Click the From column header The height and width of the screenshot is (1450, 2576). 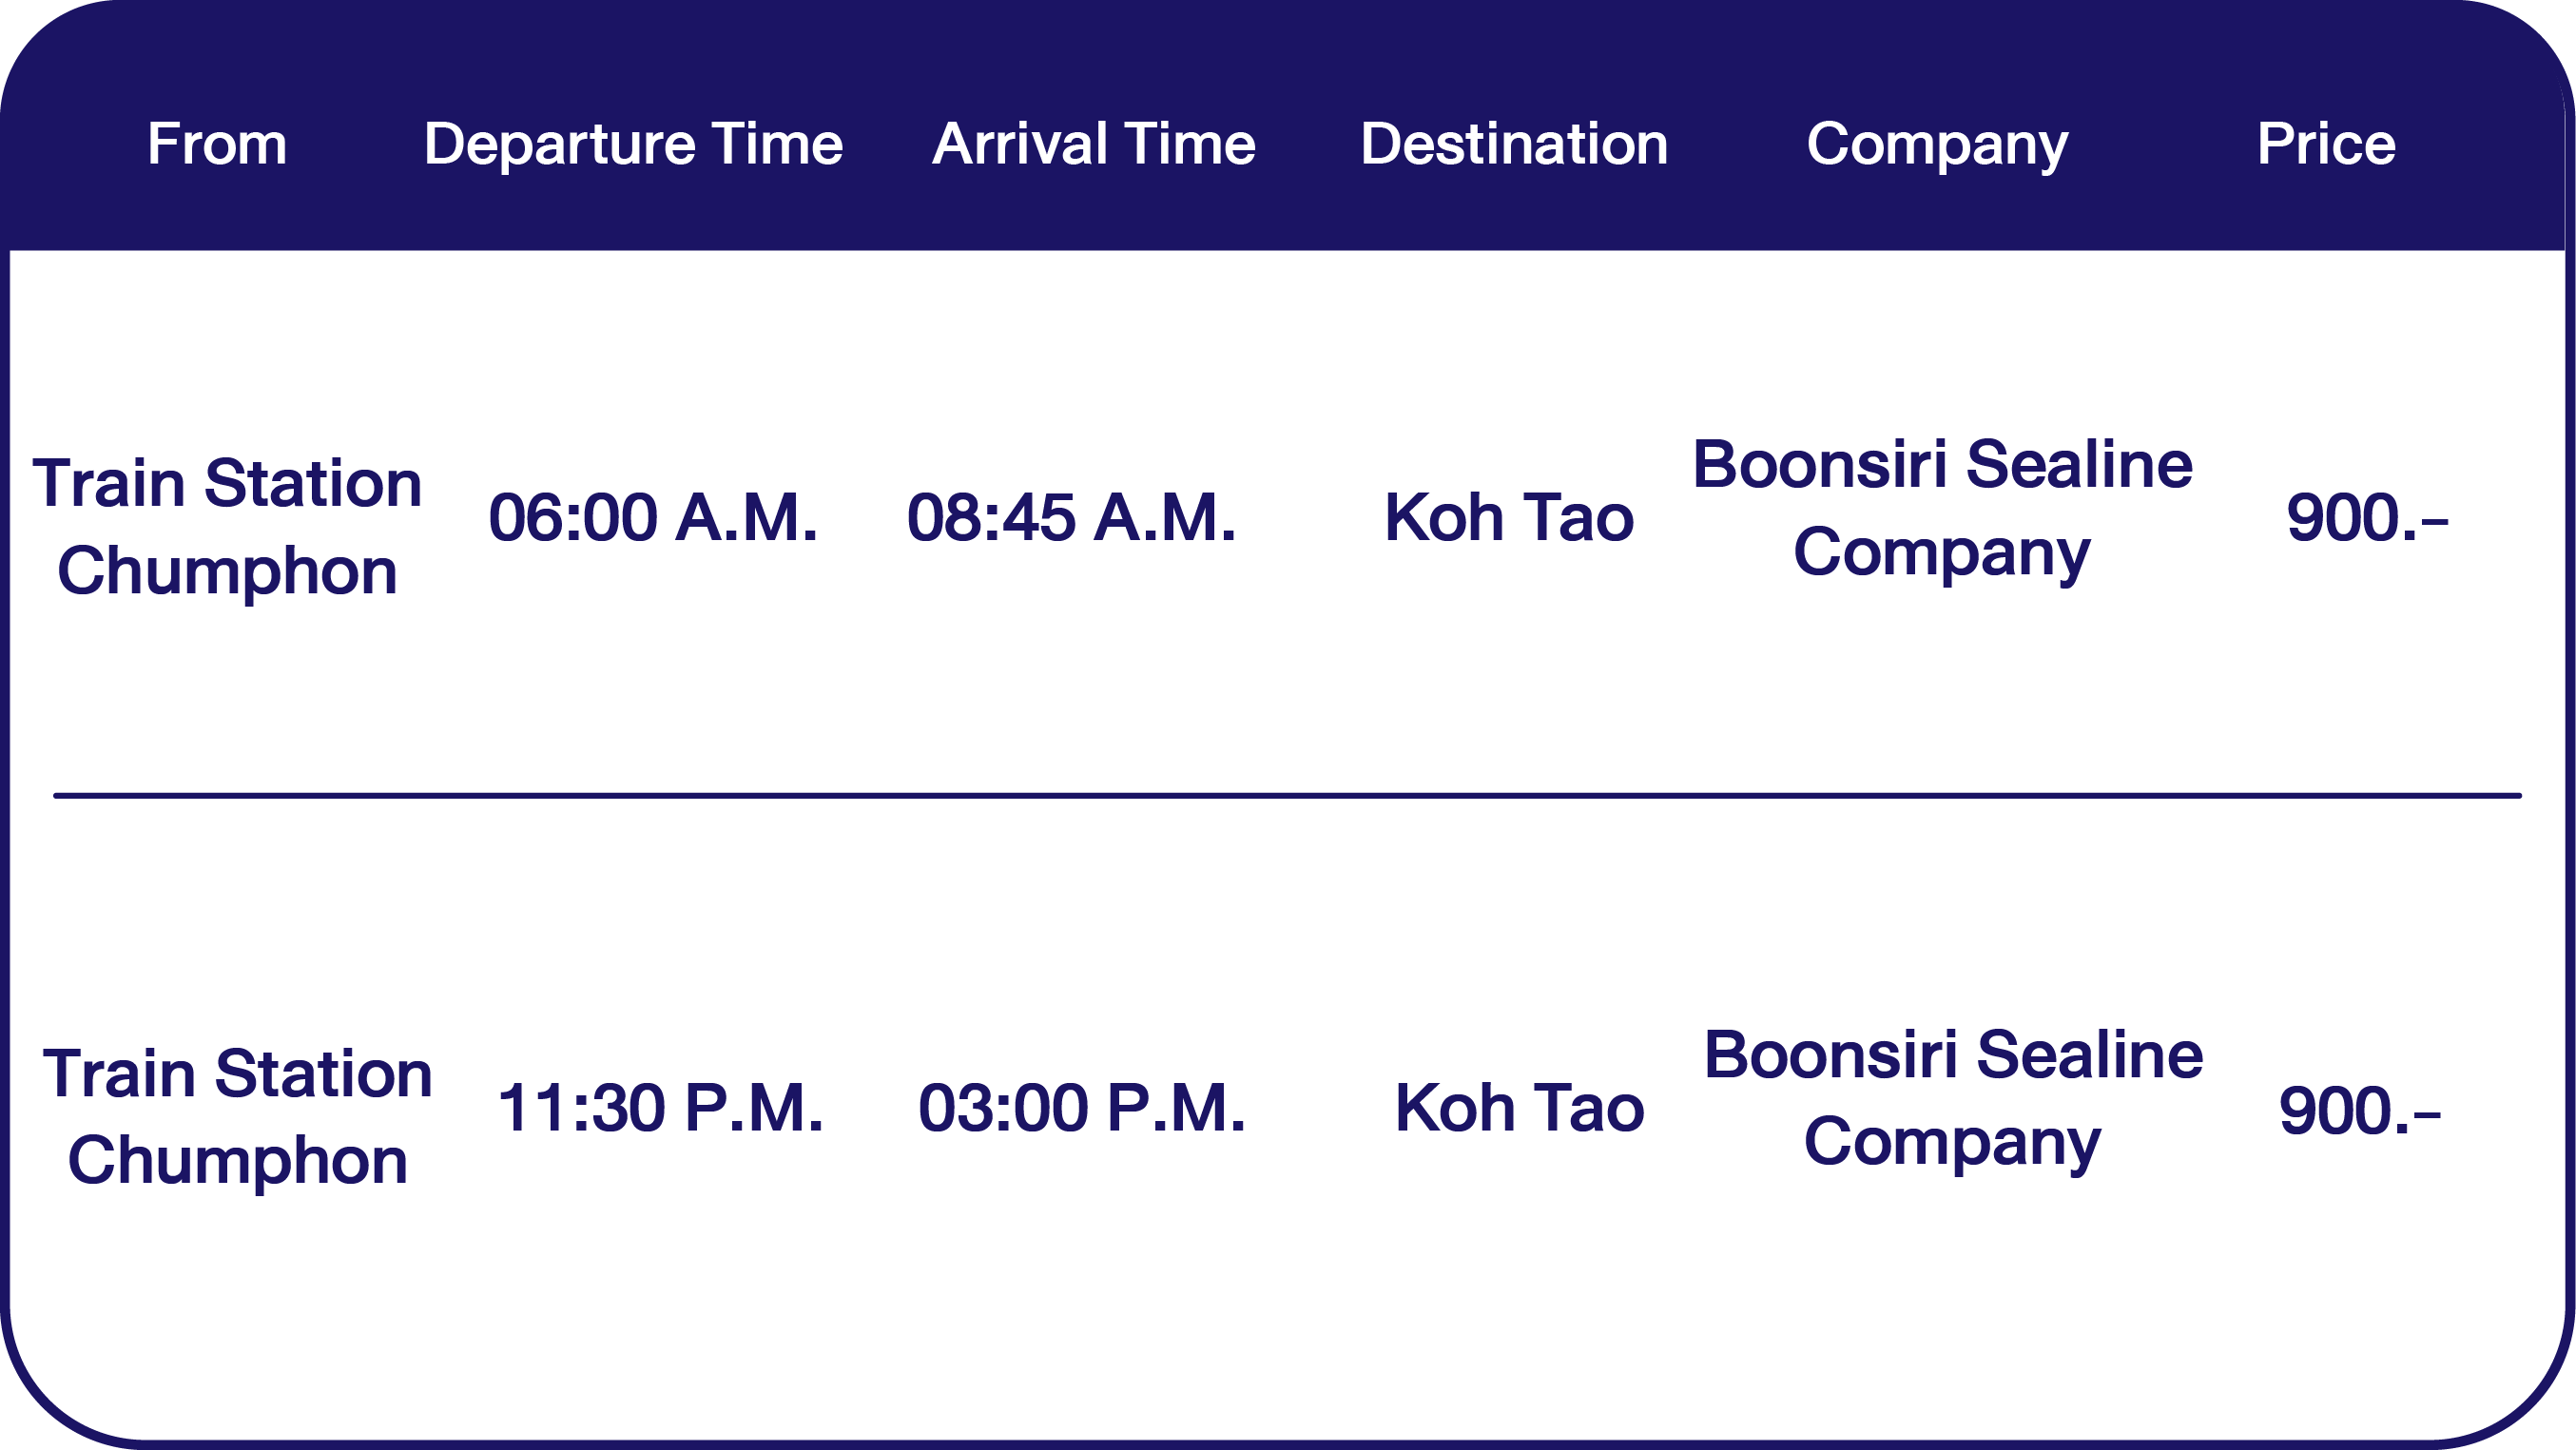[x=217, y=144]
